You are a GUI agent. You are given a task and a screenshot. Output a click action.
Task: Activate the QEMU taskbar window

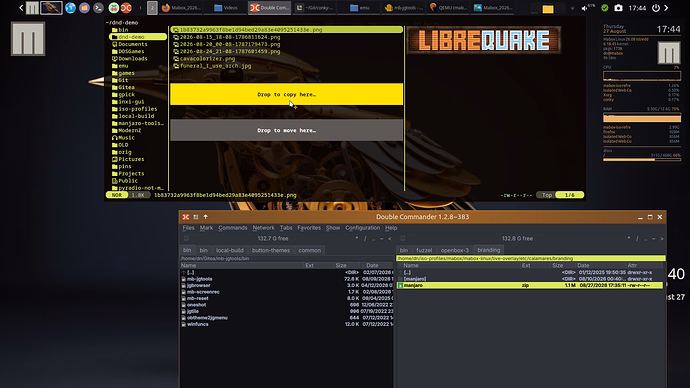[x=448, y=8]
